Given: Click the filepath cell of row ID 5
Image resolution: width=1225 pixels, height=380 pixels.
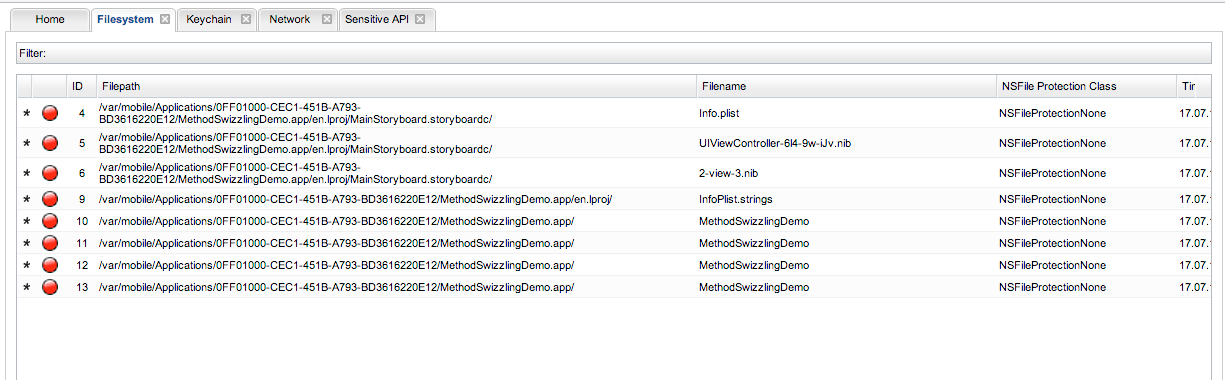Looking at the screenshot, I should tap(295, 143).
